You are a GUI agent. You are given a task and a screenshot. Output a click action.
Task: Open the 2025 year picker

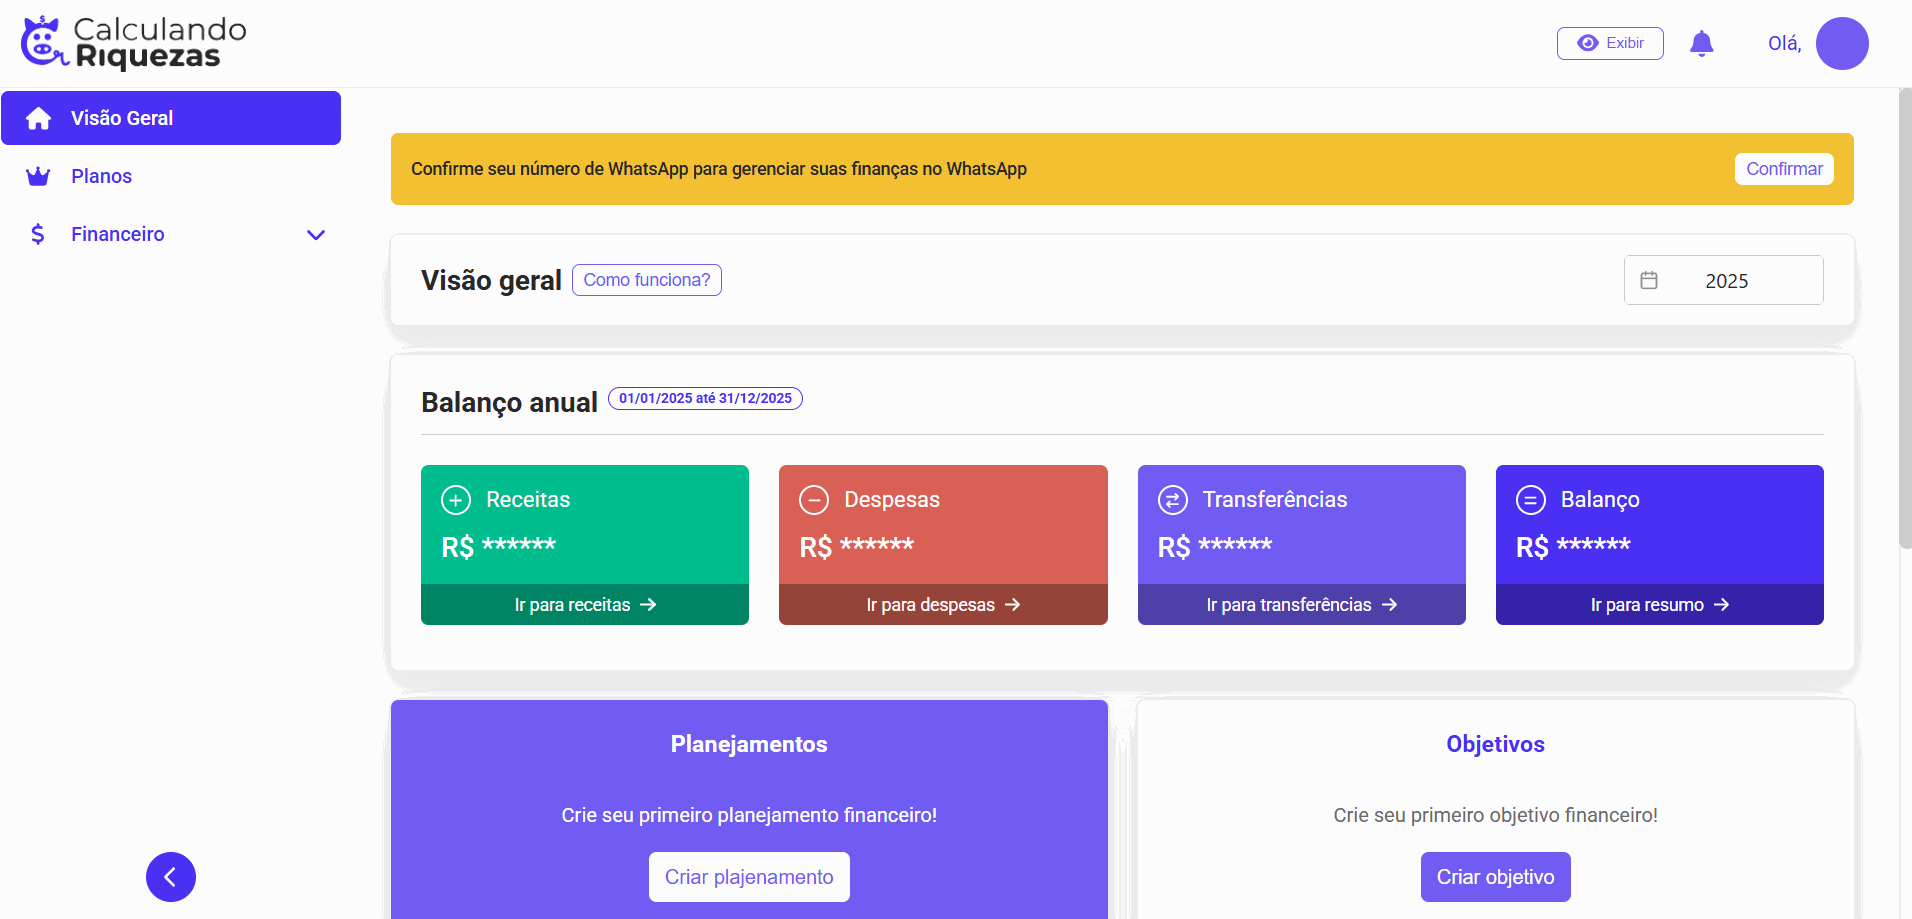coord(1724,280)
